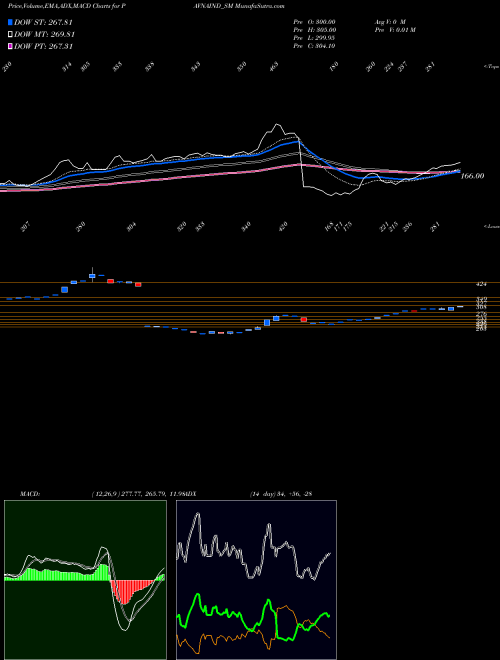This screenshot has width=500, height=660.
Task: Select the 'DOW PT: 267.31' legend text
Action: pyautogui.click(x=43, y=46)
